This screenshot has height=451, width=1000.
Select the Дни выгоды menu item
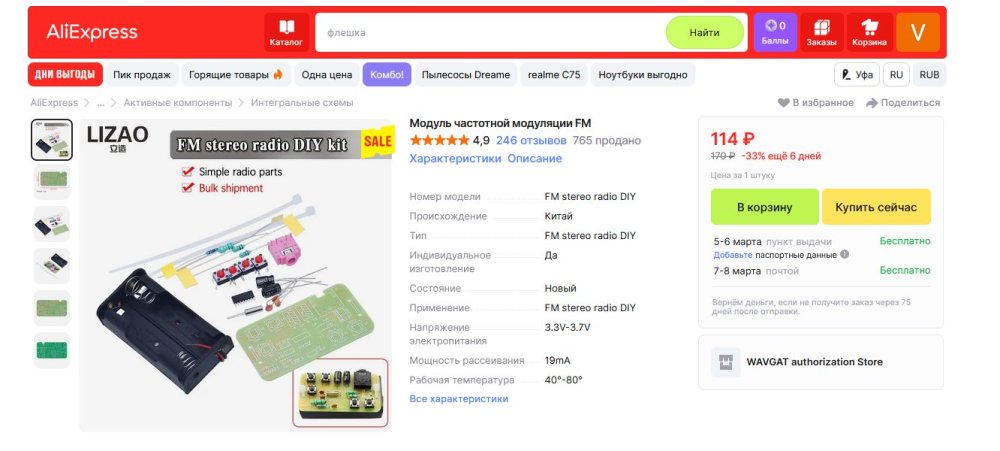click(x=65, y=75)
